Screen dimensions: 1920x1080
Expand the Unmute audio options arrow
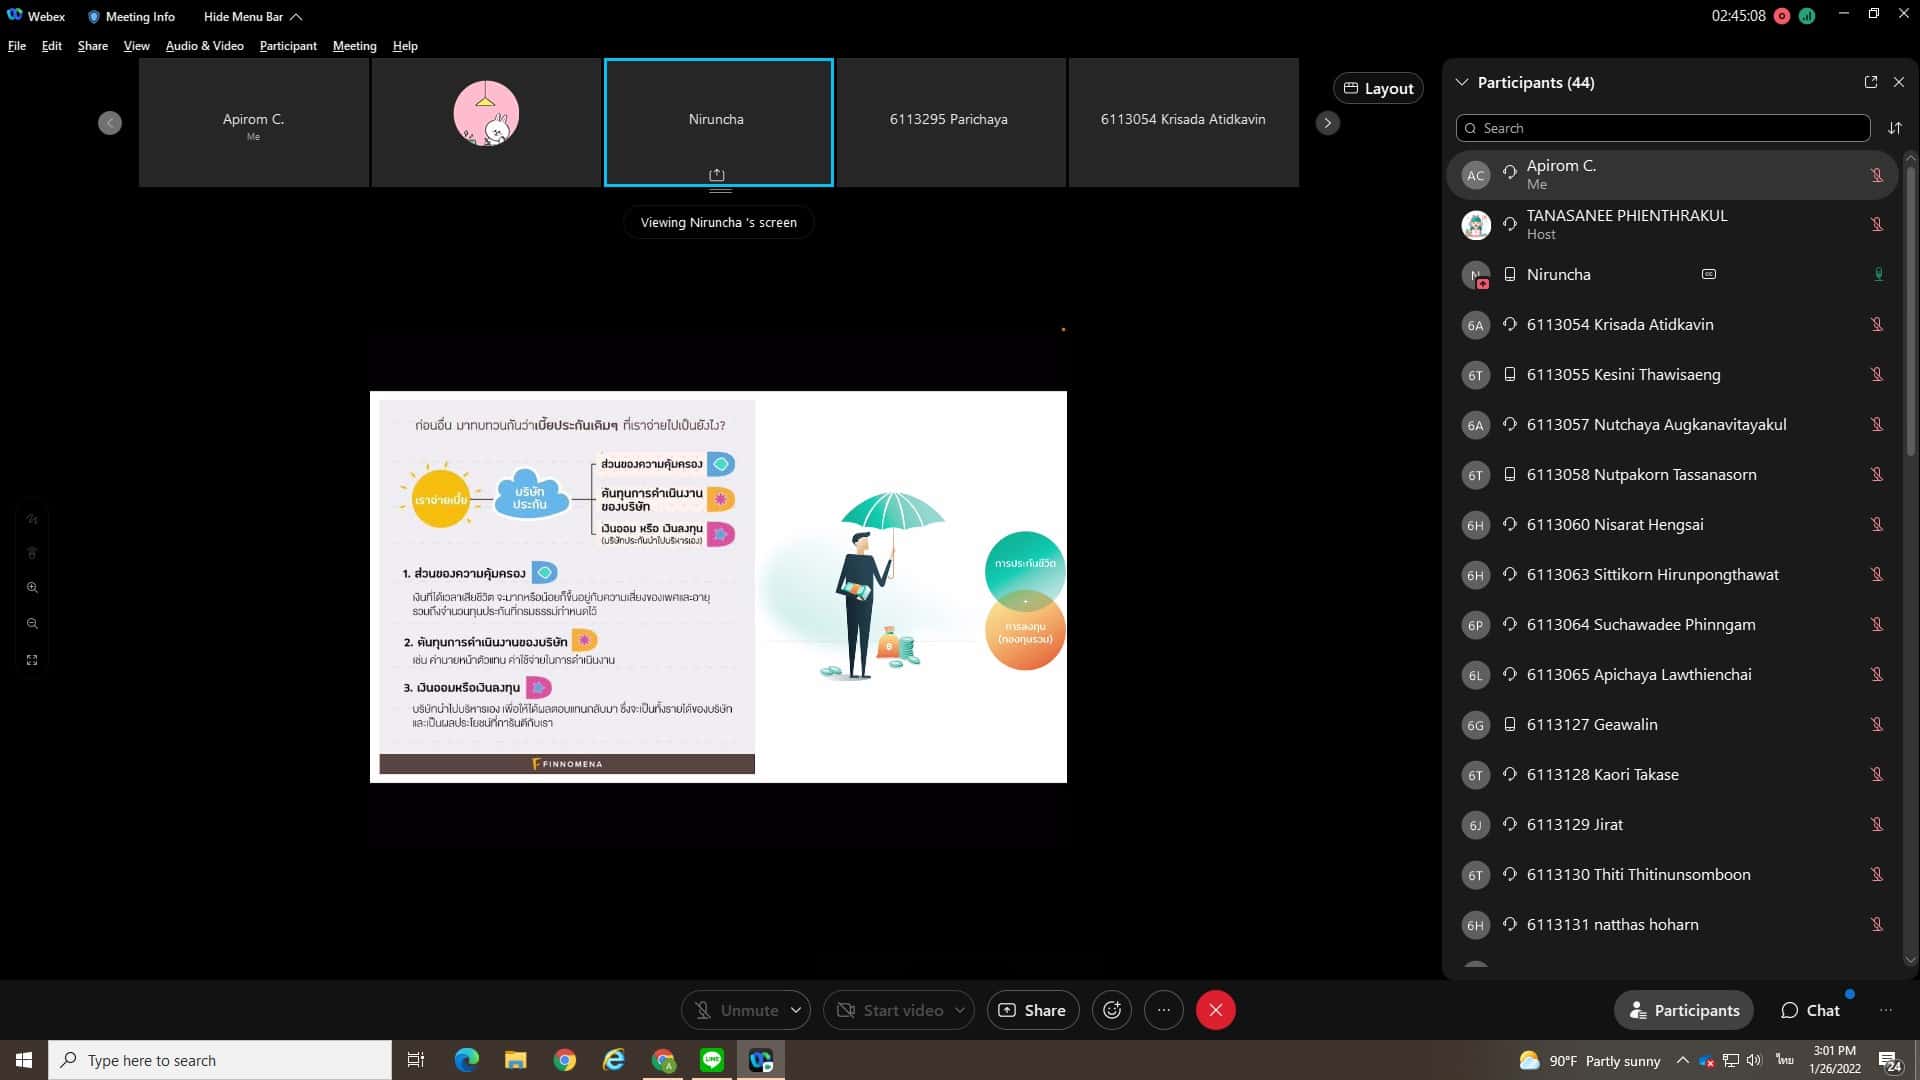pyautogui.click(x=796, y=1010)
